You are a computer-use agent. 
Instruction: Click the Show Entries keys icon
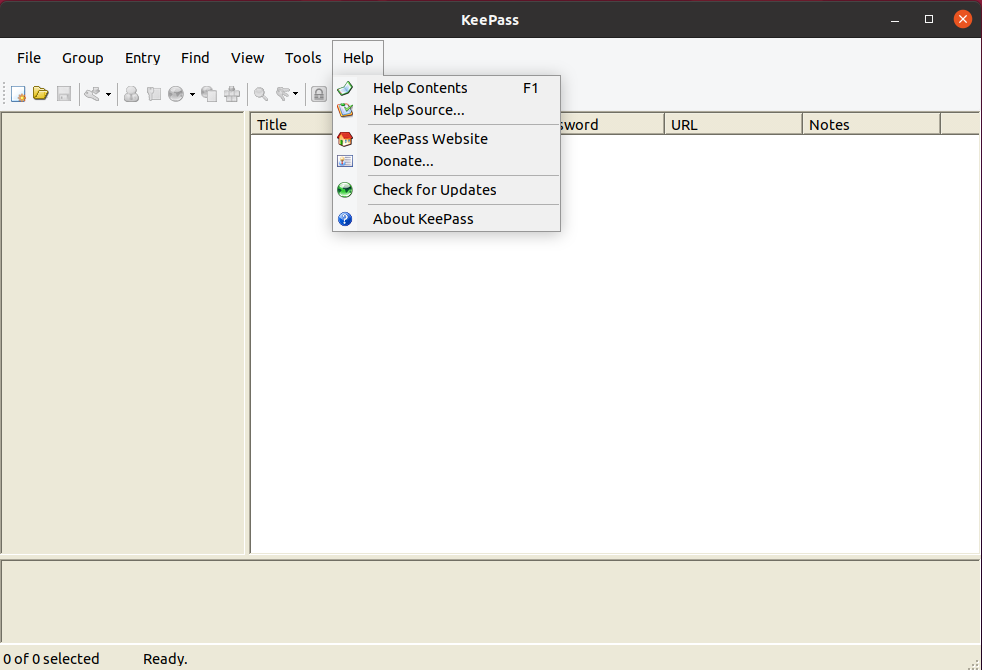coord(283,94)
